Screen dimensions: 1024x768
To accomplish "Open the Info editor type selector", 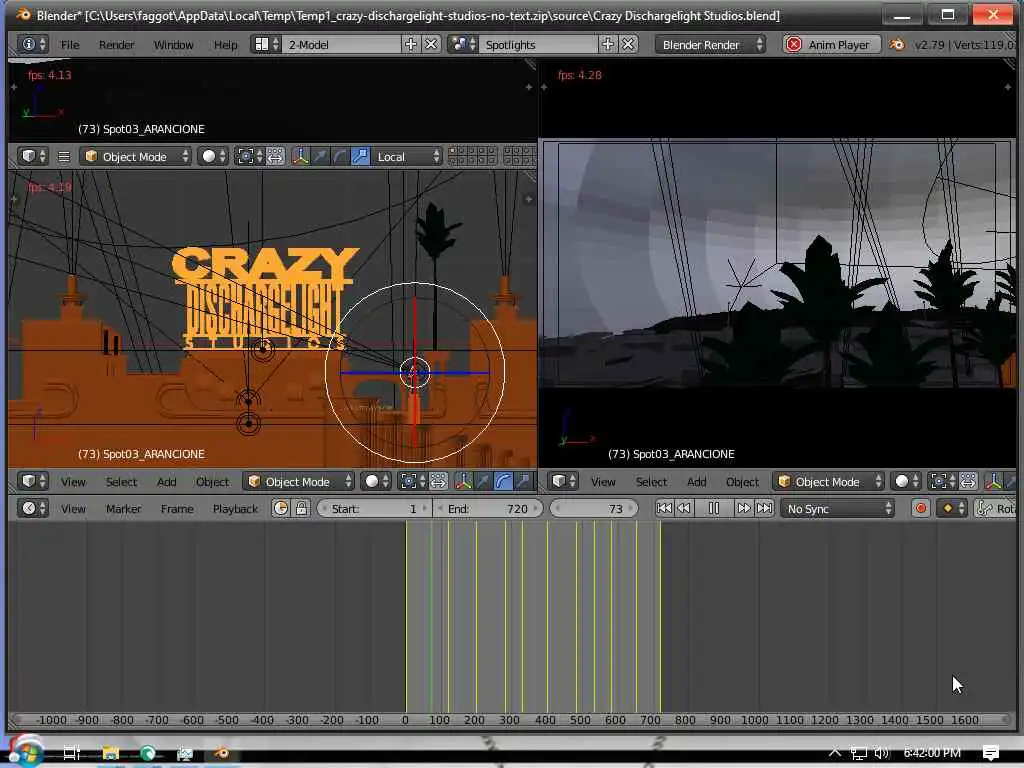I will coord(33,44).
